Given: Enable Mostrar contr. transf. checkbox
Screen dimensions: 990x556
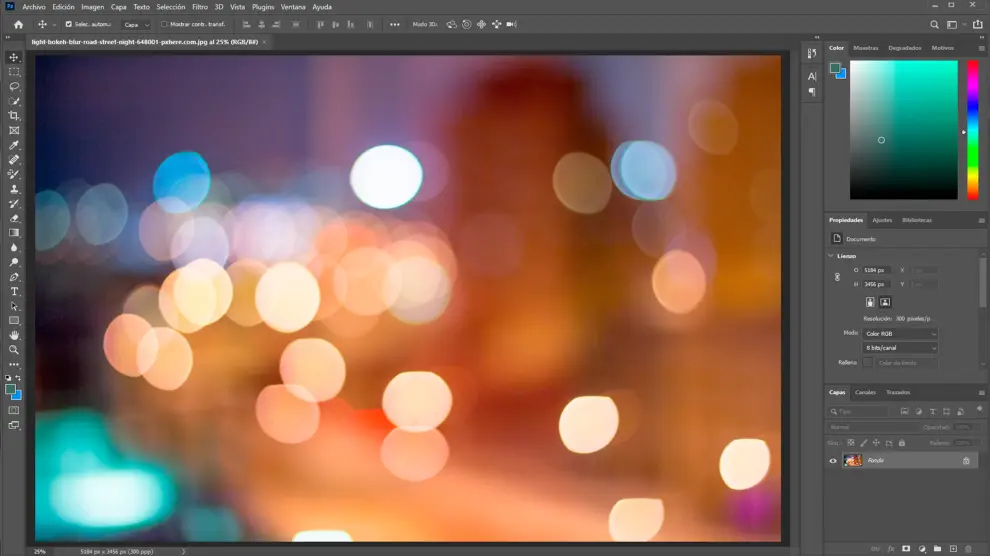Looking at the screenshot, I should 164,24.
